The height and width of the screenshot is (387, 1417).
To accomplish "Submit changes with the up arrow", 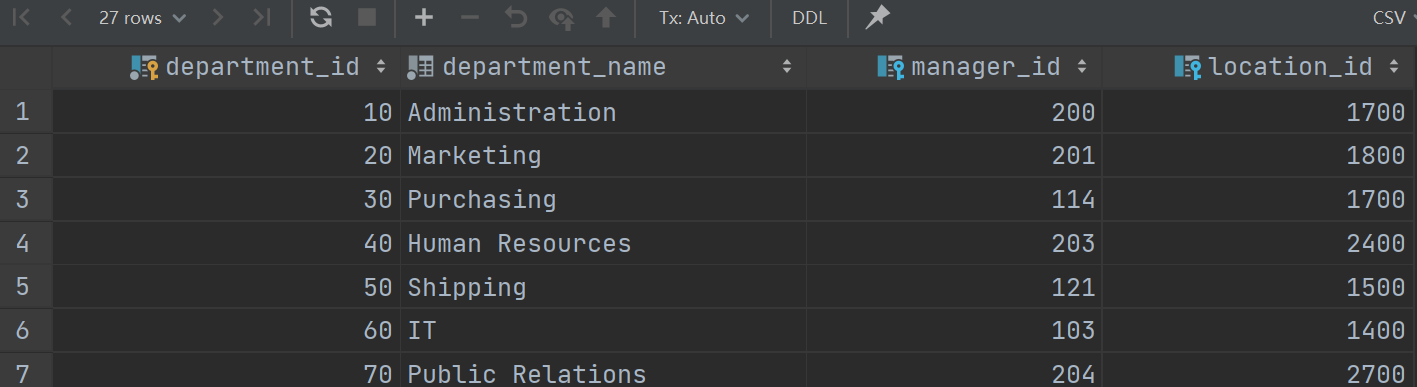I will 606,18.
